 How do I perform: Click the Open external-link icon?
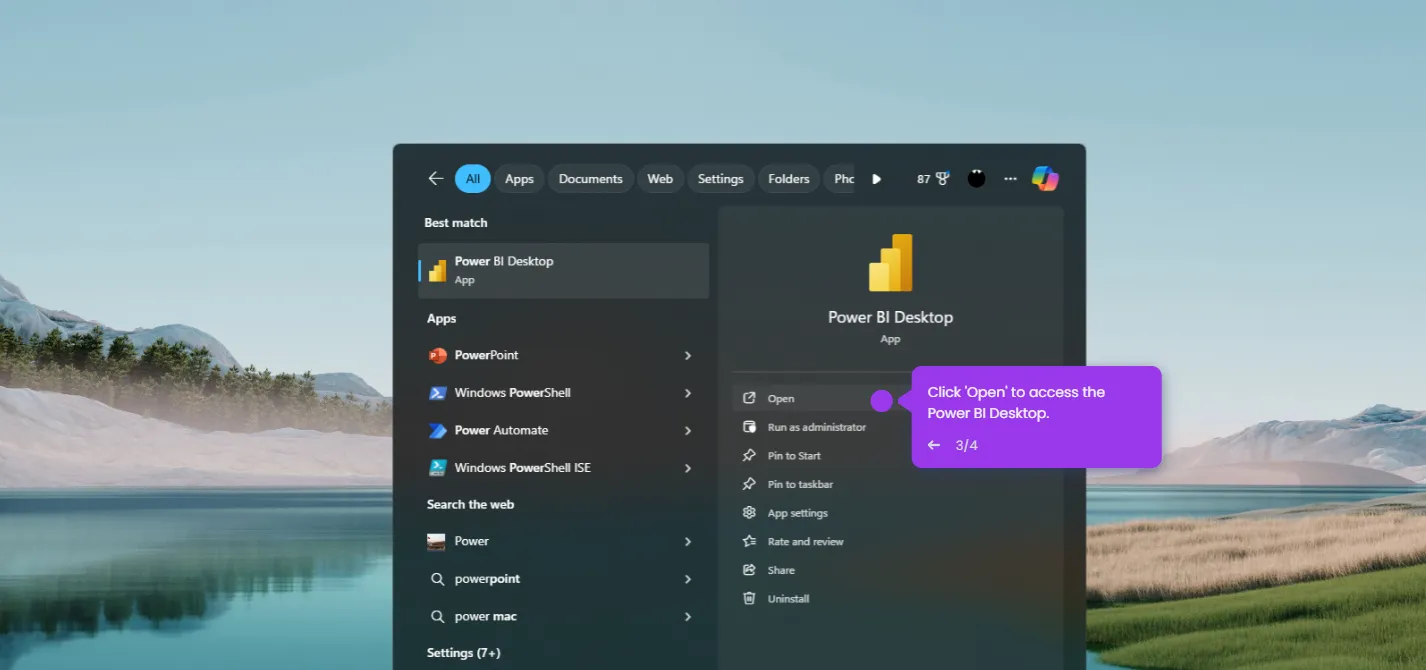[x=749, y=398]
